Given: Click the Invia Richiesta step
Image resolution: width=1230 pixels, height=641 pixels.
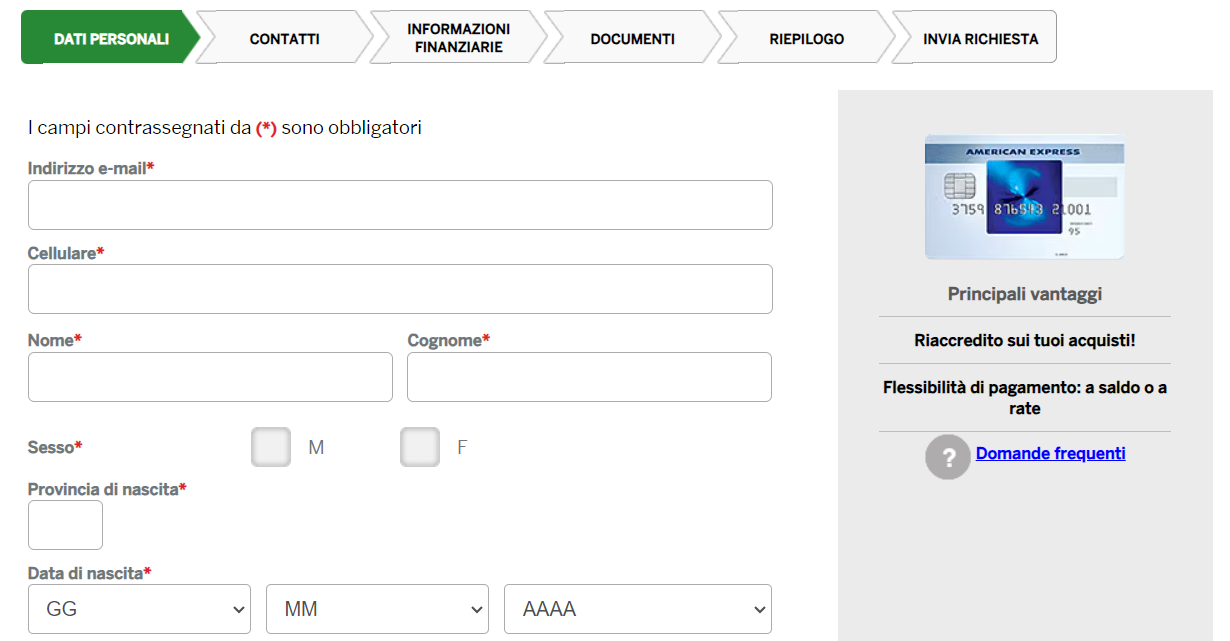Looking at the screenshot, I should (x=980, y=39).
